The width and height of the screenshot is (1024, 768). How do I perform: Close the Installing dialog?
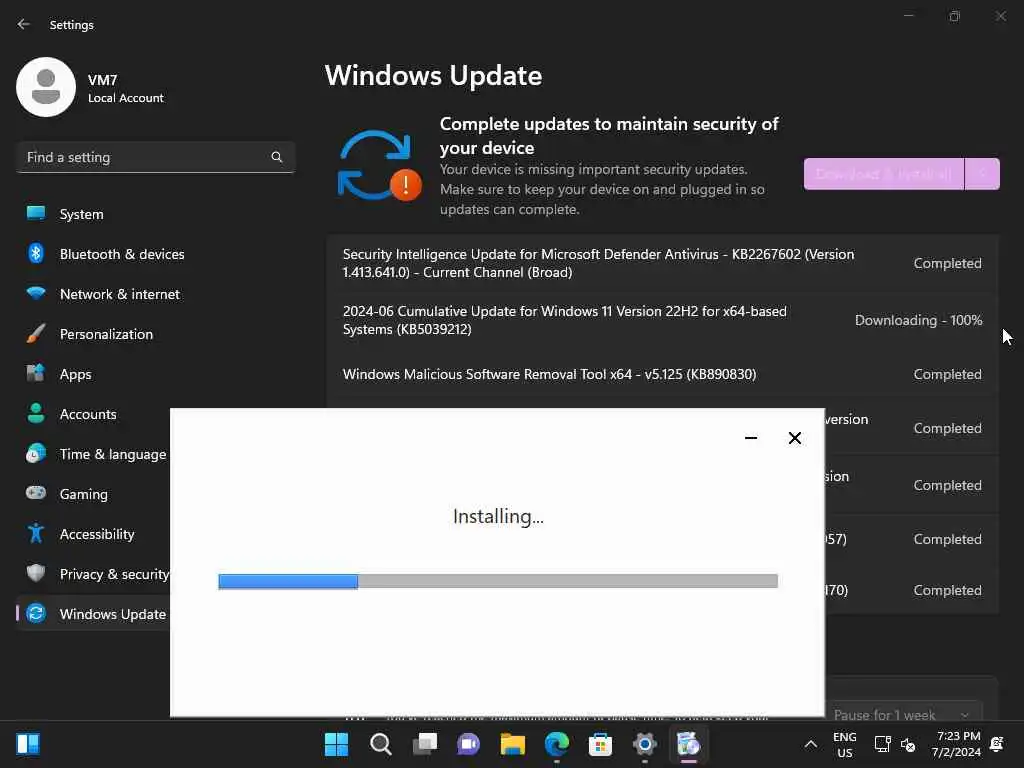tap(794, 438)
